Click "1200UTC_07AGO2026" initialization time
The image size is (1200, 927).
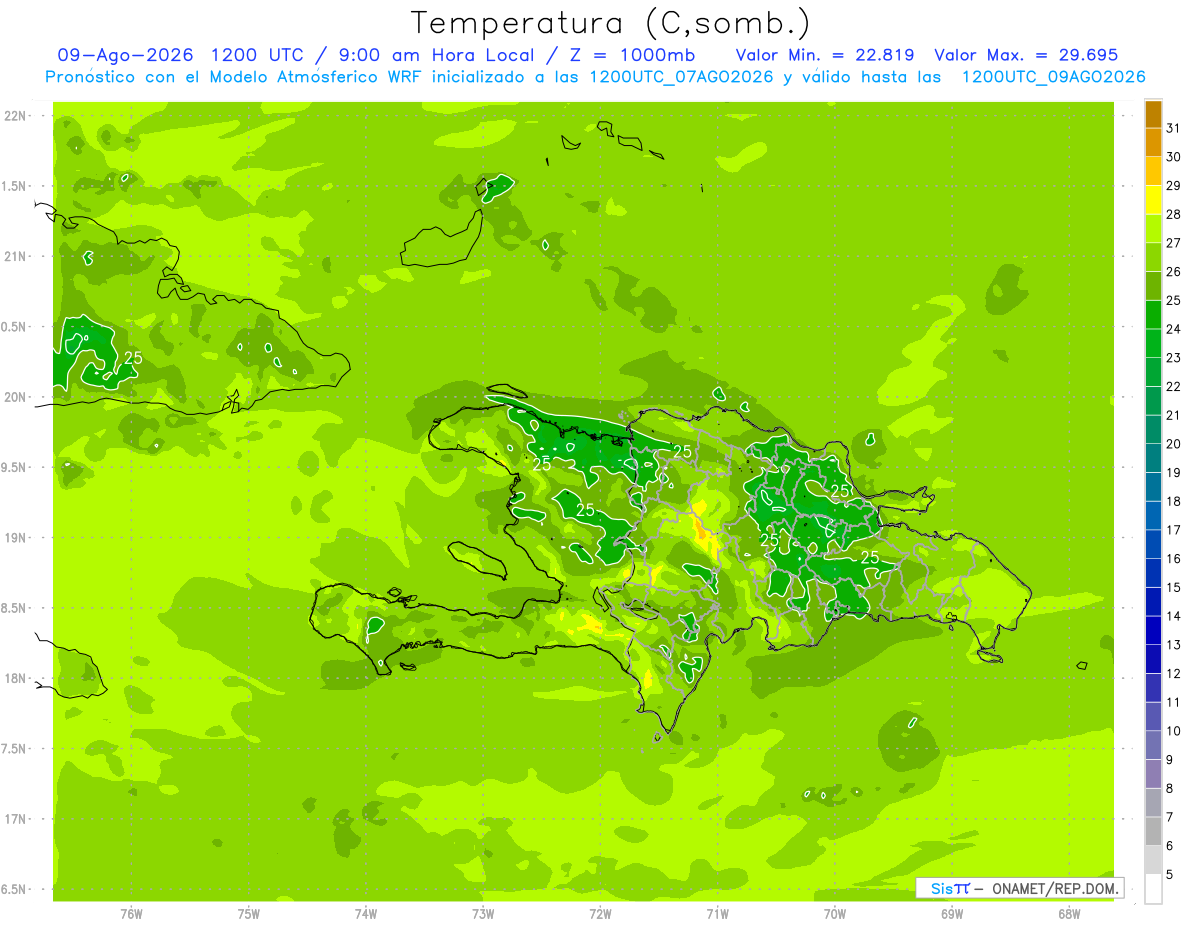coord(681,77)
